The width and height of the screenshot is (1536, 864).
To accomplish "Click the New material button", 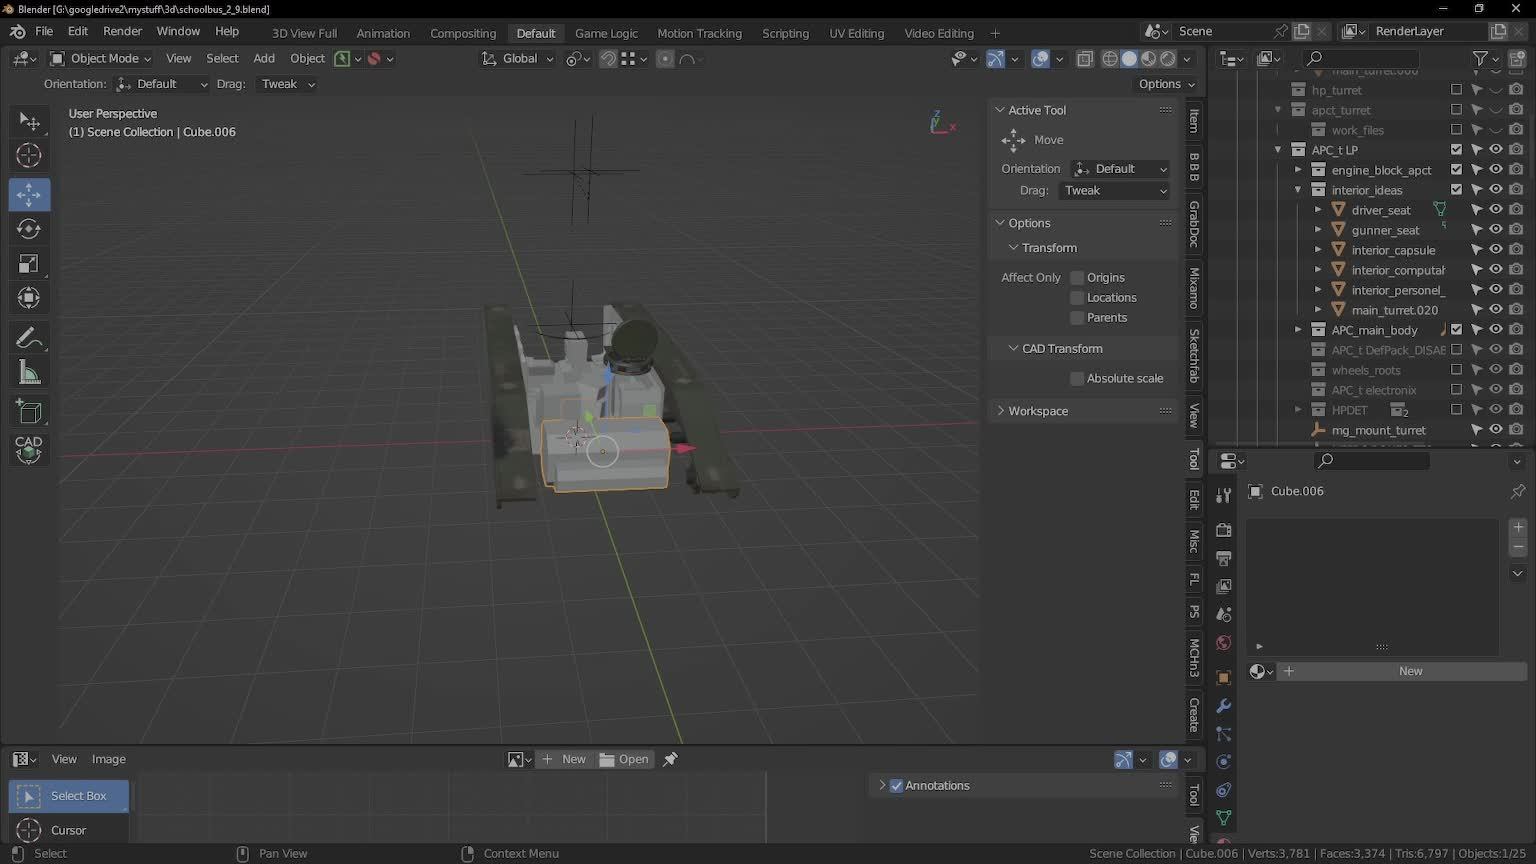I will click(x=1410, y=671).
